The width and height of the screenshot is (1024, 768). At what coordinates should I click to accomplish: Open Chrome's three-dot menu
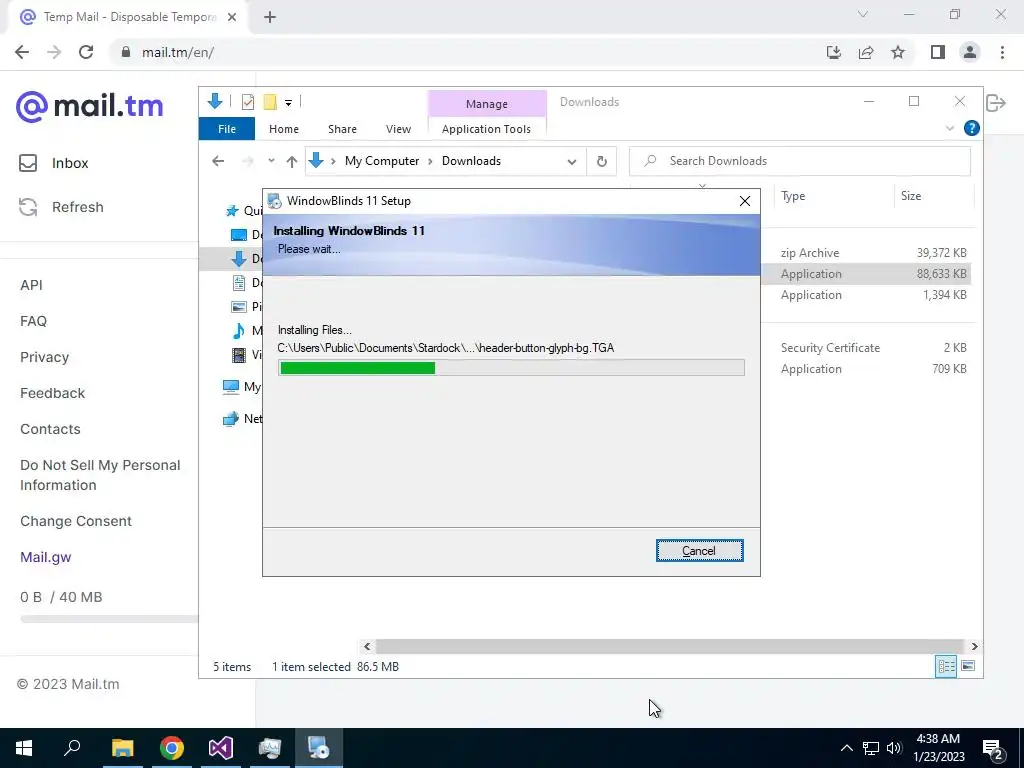[x=1002, y=52]
